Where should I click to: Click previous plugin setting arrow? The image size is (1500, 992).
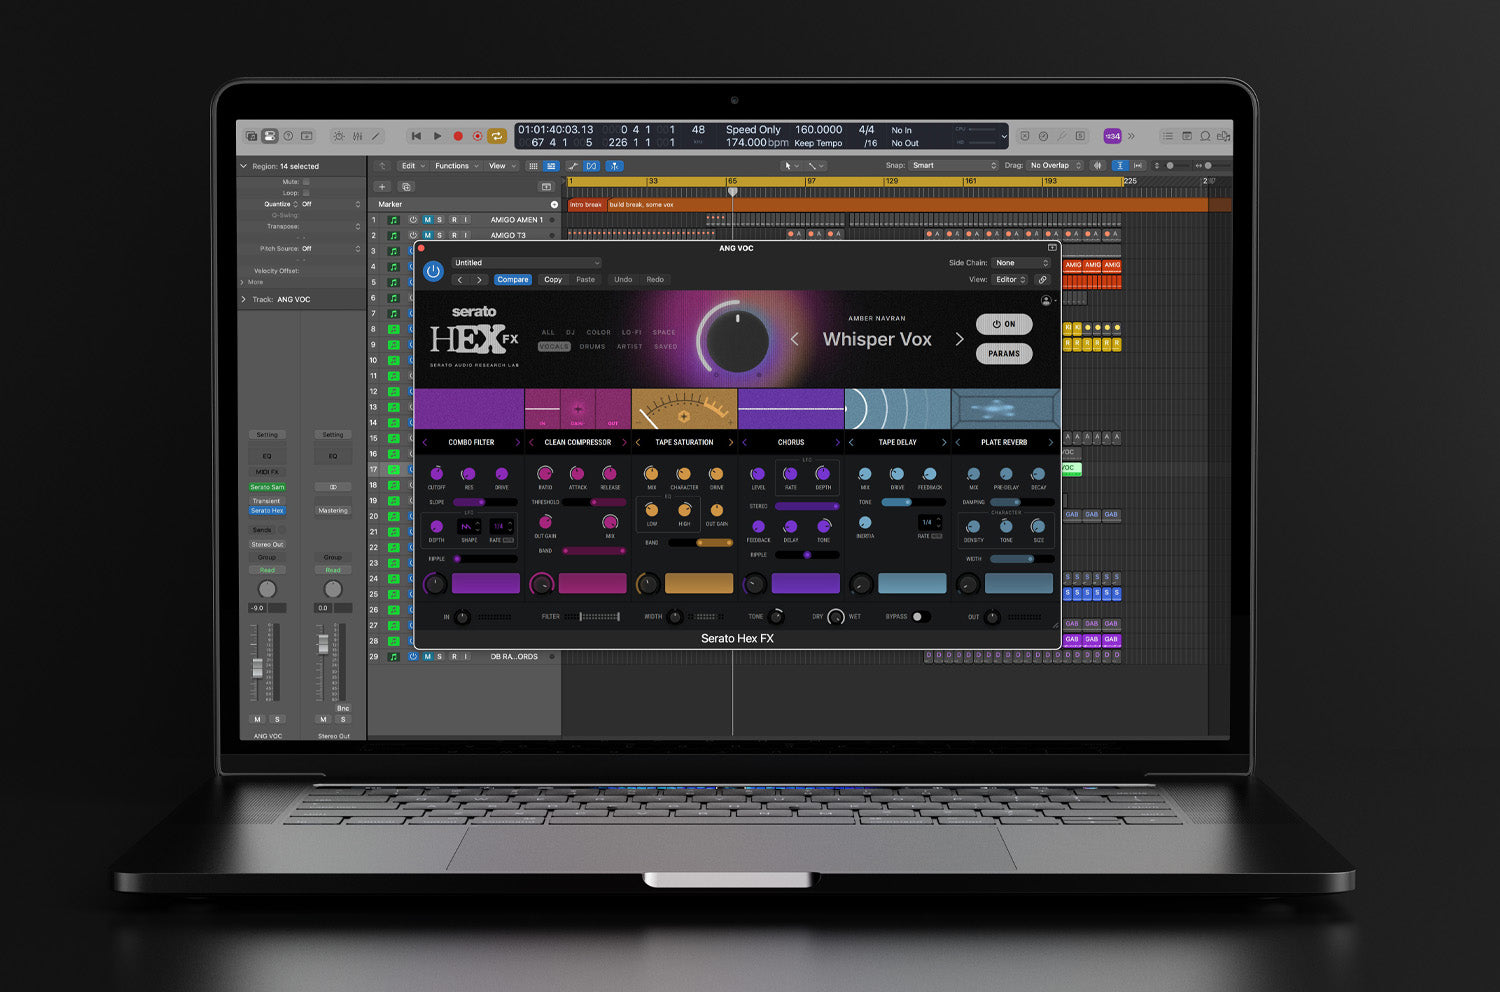(460, 280)
